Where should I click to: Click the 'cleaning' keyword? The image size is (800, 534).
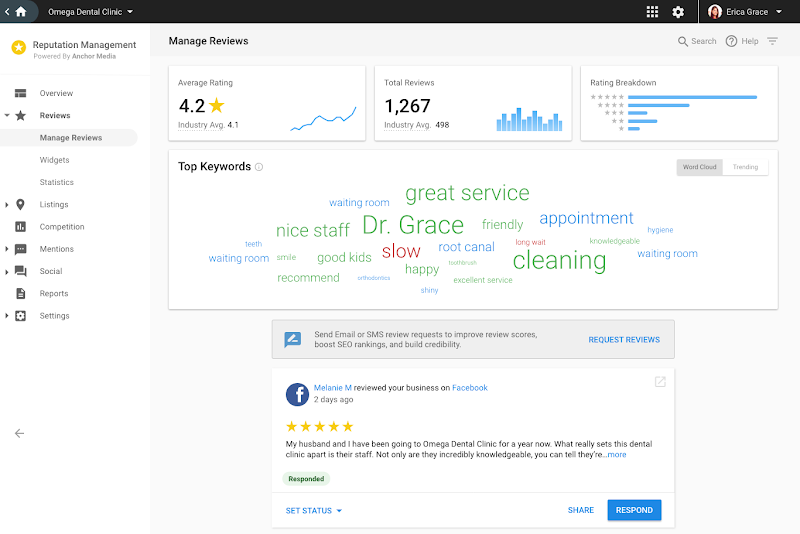pyautogui.click(x=559, y=261)
